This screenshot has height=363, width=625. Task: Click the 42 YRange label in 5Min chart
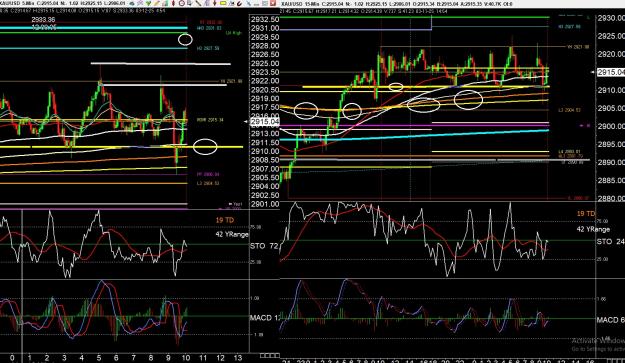232,234
